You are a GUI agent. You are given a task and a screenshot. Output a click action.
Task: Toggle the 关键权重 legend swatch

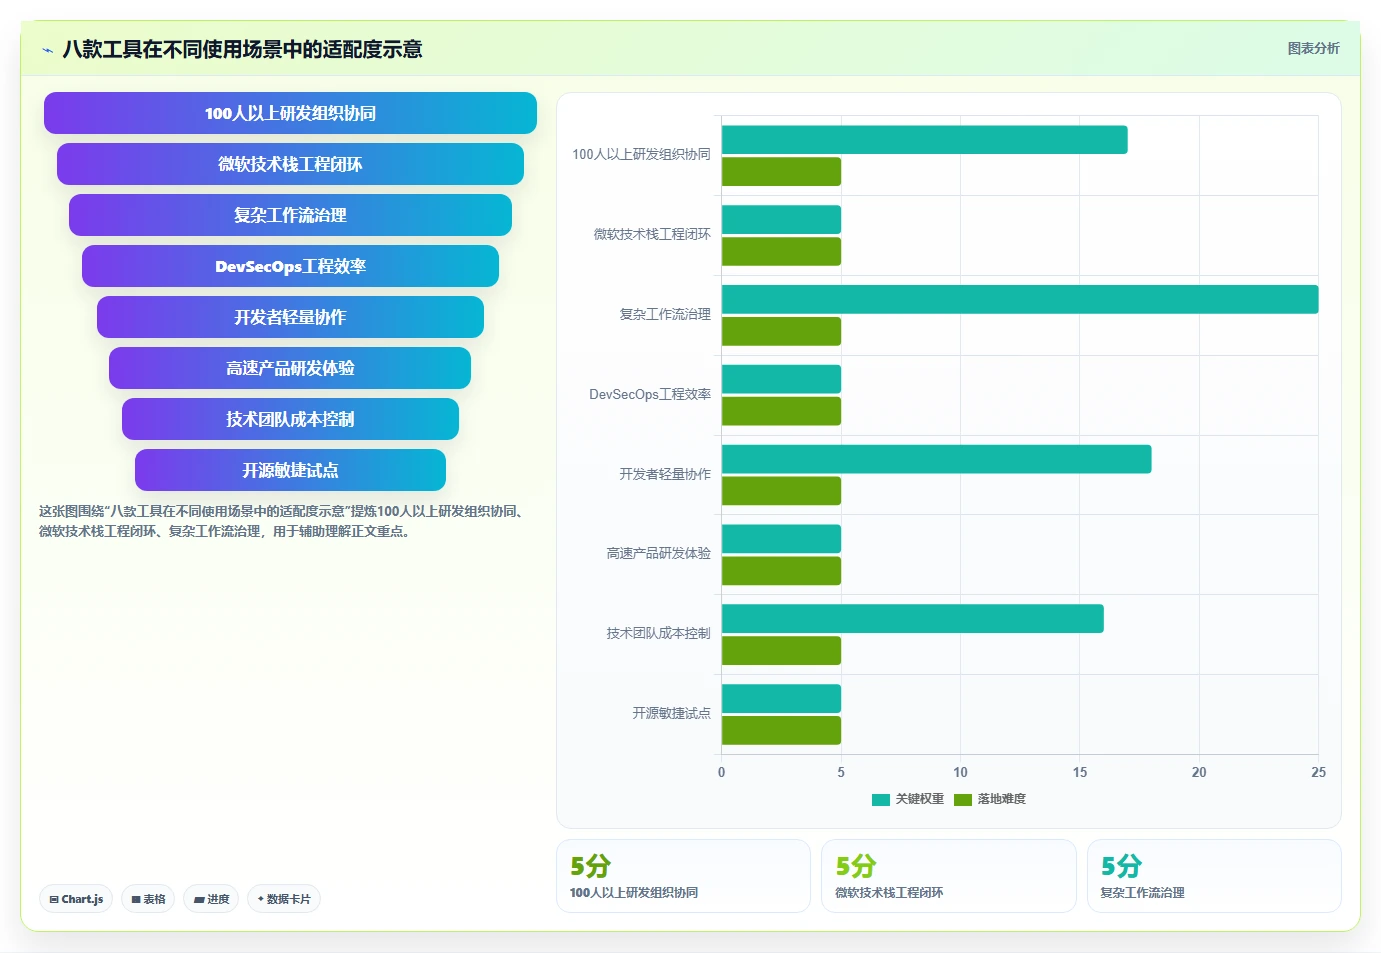(881, 799)
